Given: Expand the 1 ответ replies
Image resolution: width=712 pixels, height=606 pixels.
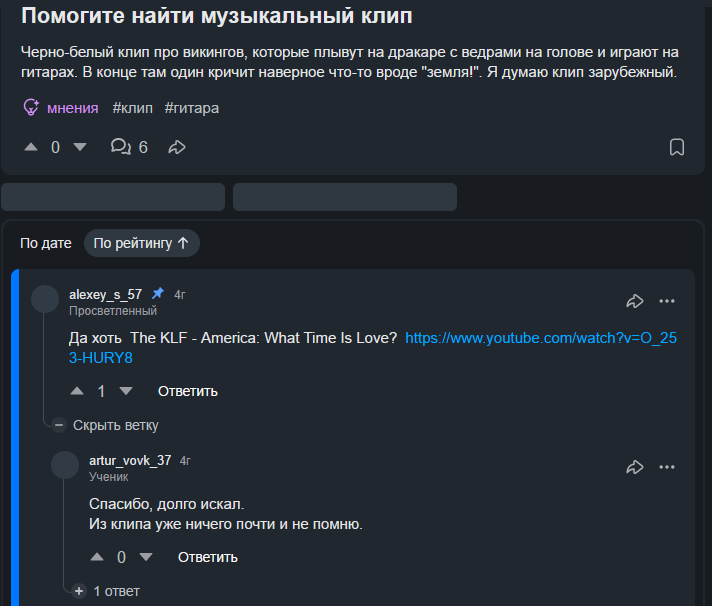Looking at the screenshot, I should click(106, 591).
